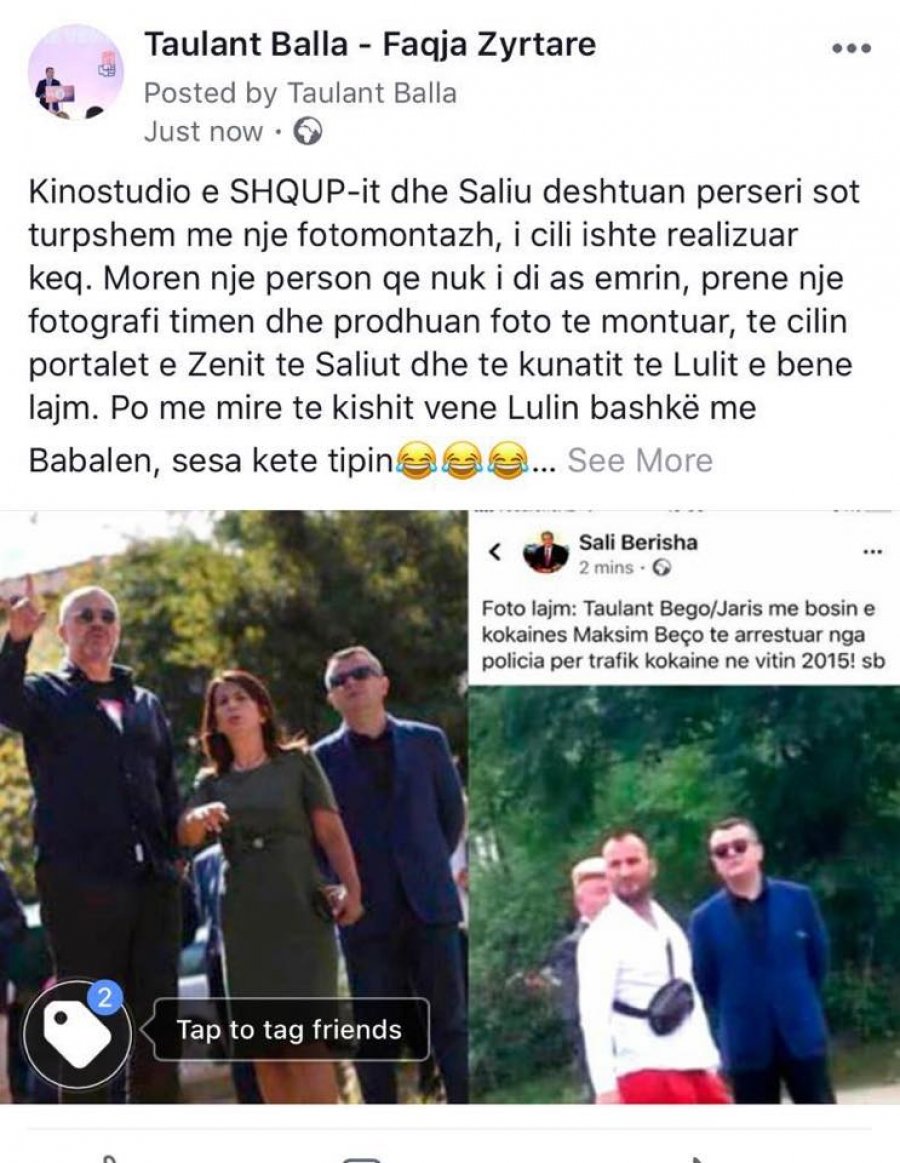
Task: Click the Posted by Taulant Balla link
Action: (300, 93)
